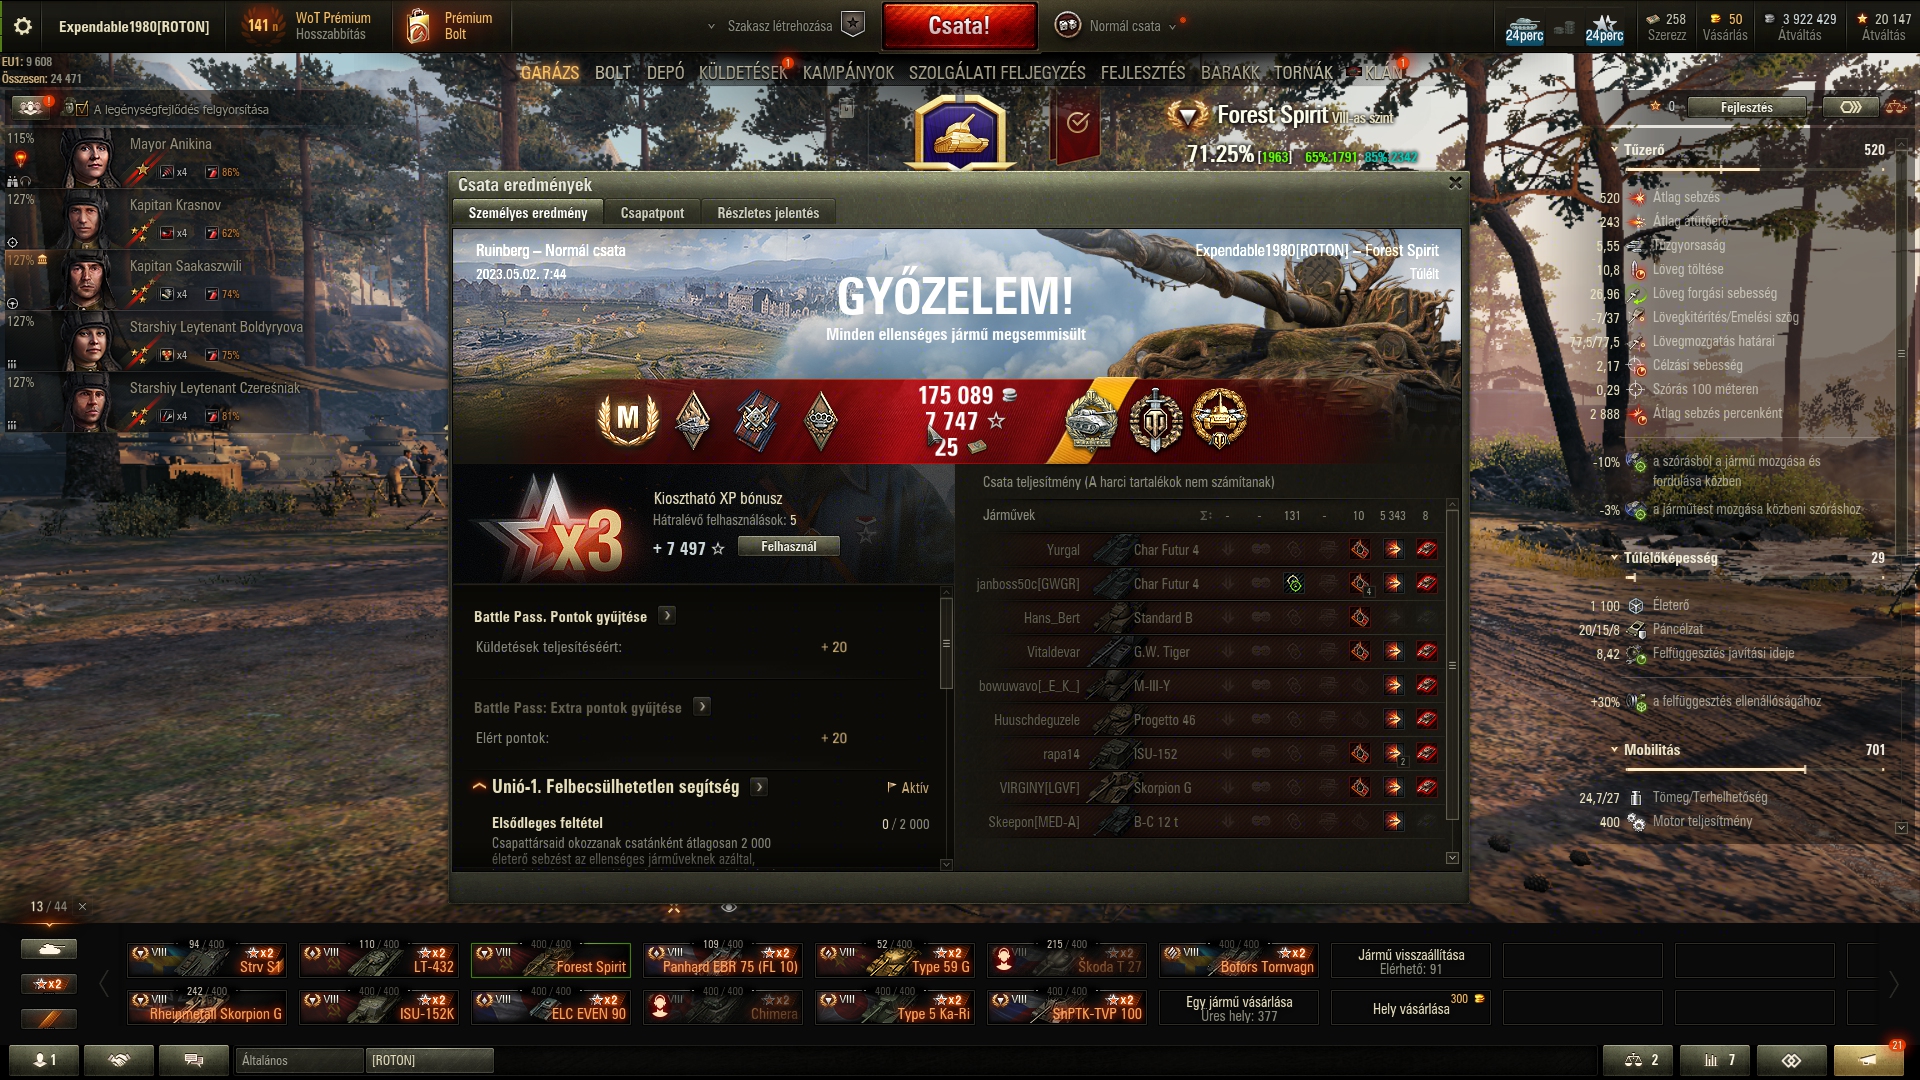Open the personal reserves x2 star filter
The height and width of the screenshot is (1080, 1920).
pyautogui.click(x=49, y=984)
